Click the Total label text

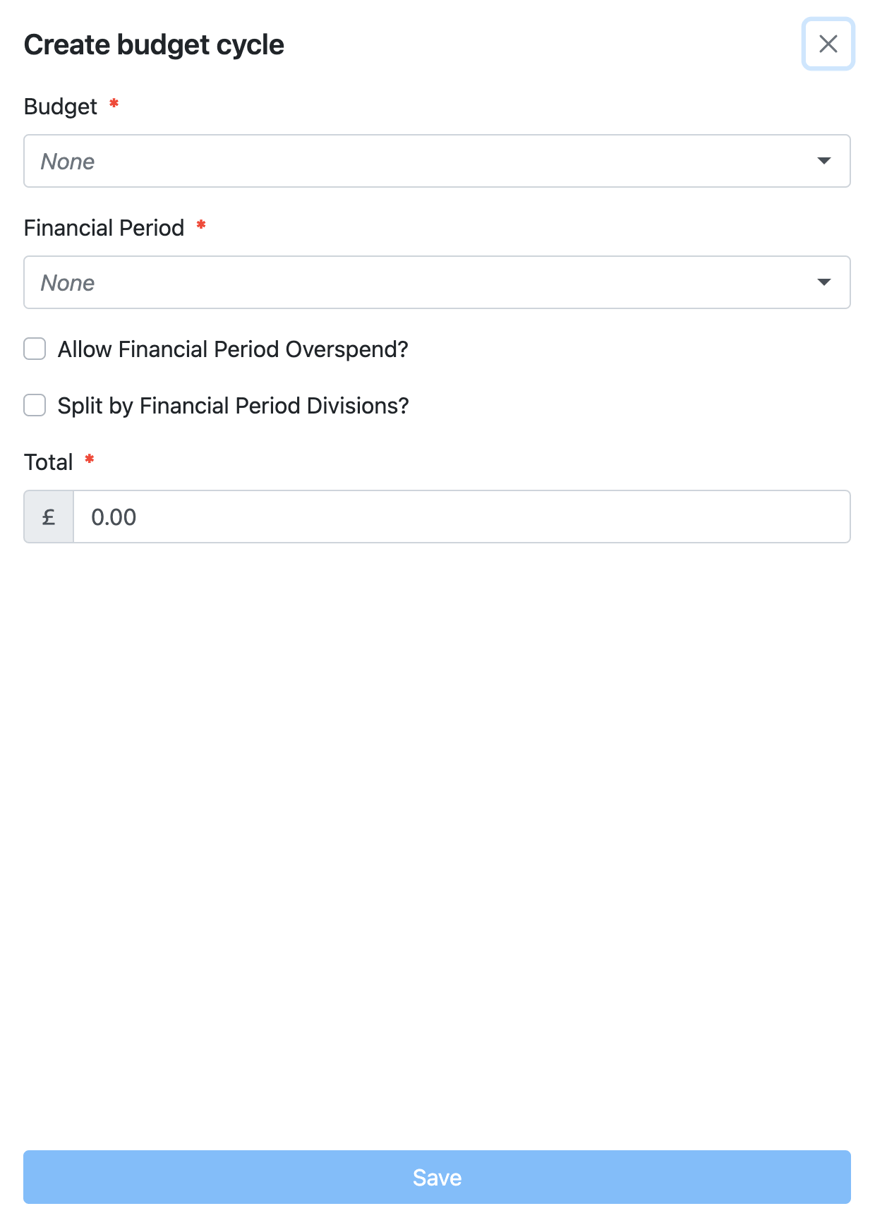click(x=48, y=461)
